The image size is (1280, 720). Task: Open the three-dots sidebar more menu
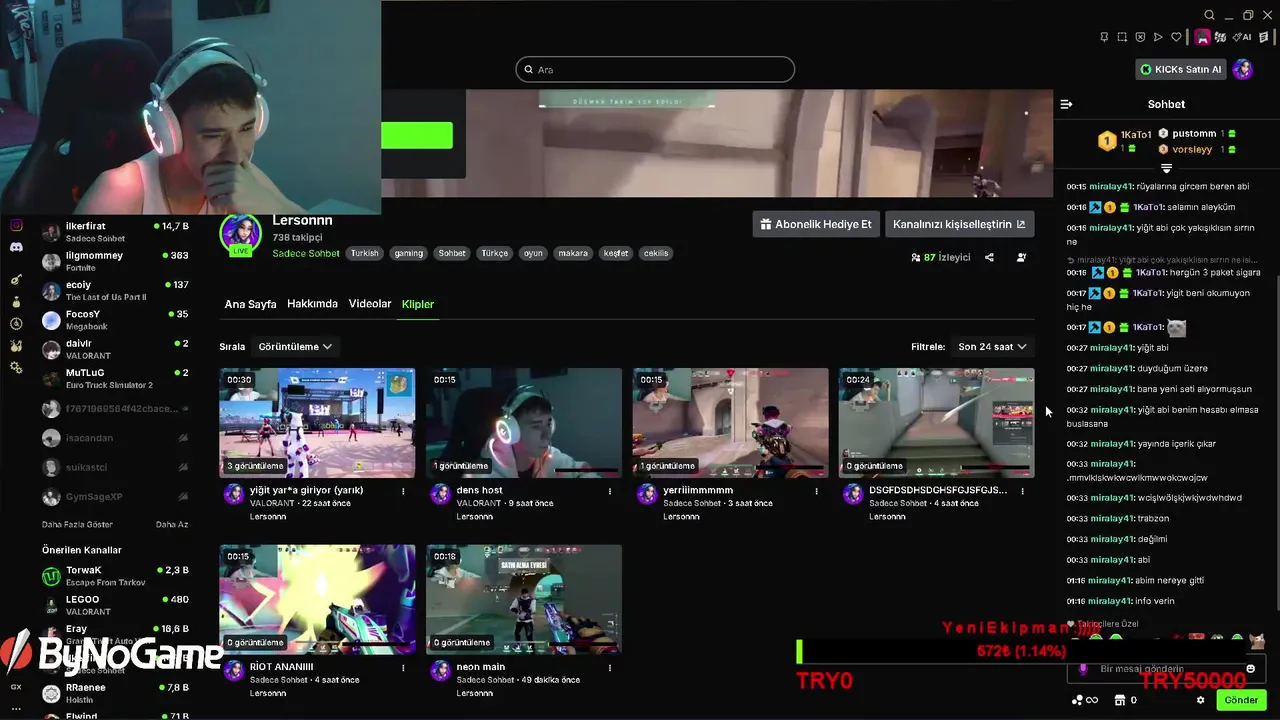(x=16, y=708)
